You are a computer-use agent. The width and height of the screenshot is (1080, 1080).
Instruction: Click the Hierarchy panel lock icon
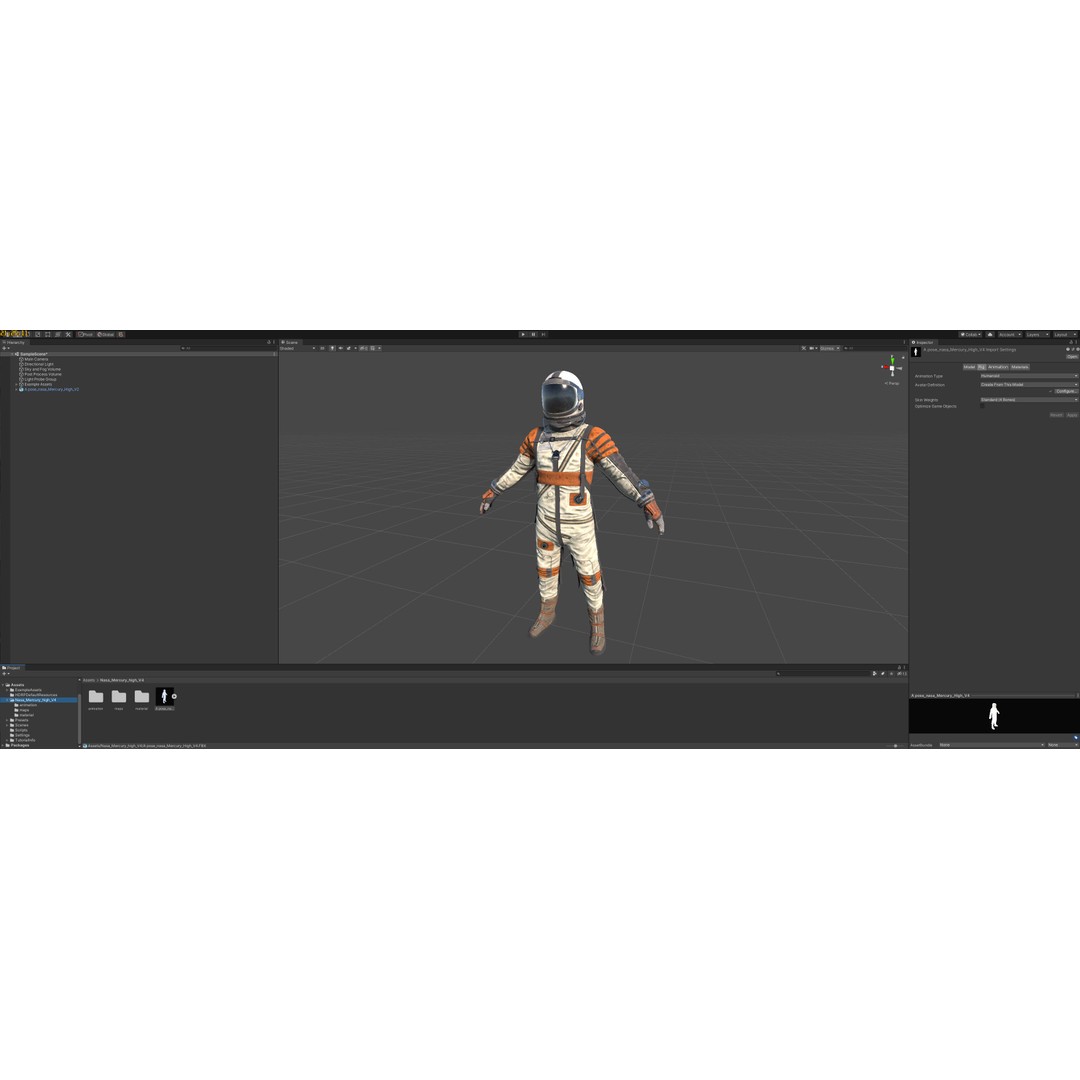pyautogui.click(x=269, y=342)
